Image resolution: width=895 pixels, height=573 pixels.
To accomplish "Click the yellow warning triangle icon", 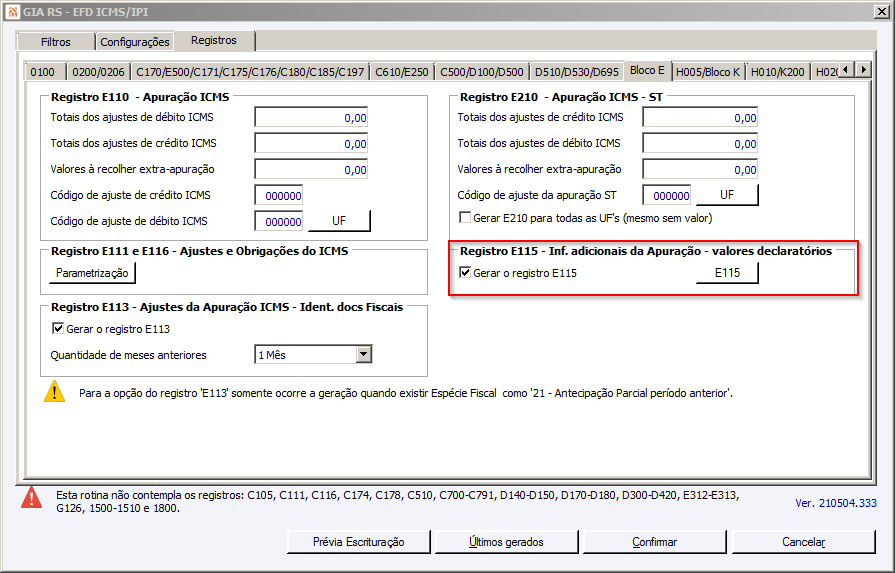I will (55, 392).
